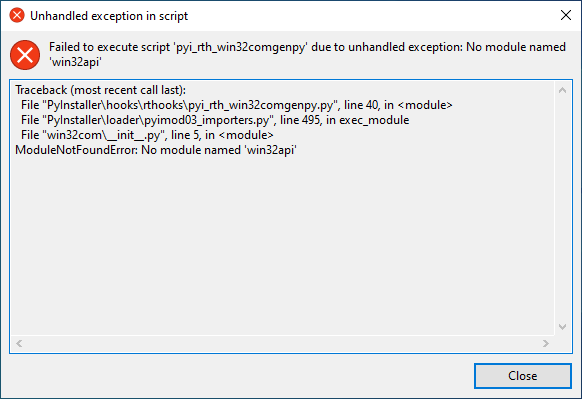Viewport: 582px width, 399px height.
Task: Click the small red error icon in title bar
Action: tap(17, 16)
